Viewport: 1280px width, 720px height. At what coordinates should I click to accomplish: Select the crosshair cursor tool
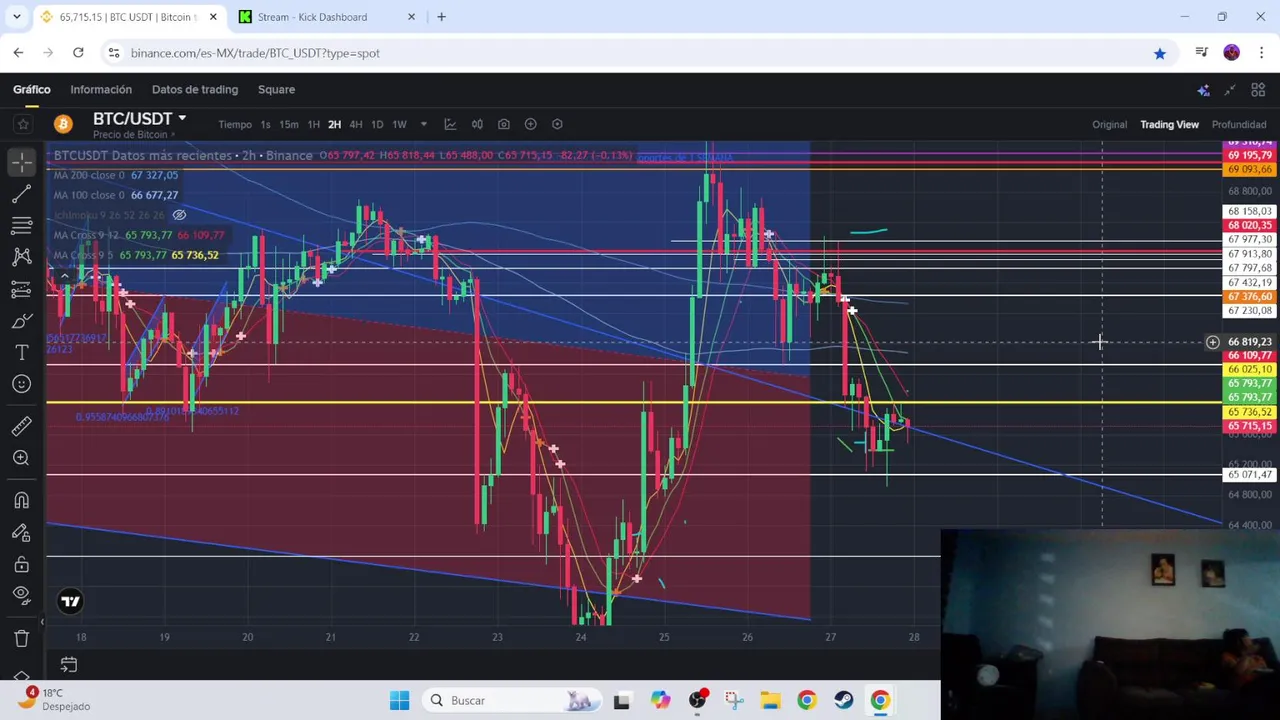tap(22, 160)
